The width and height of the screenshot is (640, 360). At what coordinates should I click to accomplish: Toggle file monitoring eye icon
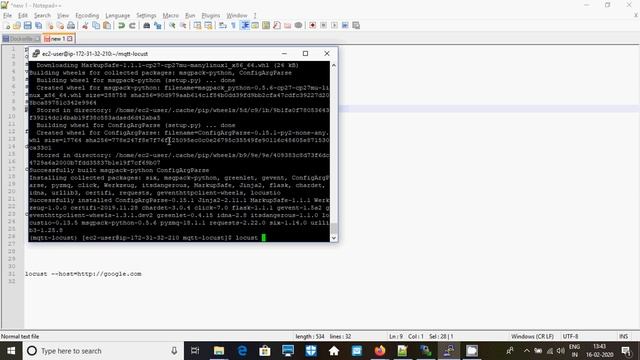pos(298,25)
